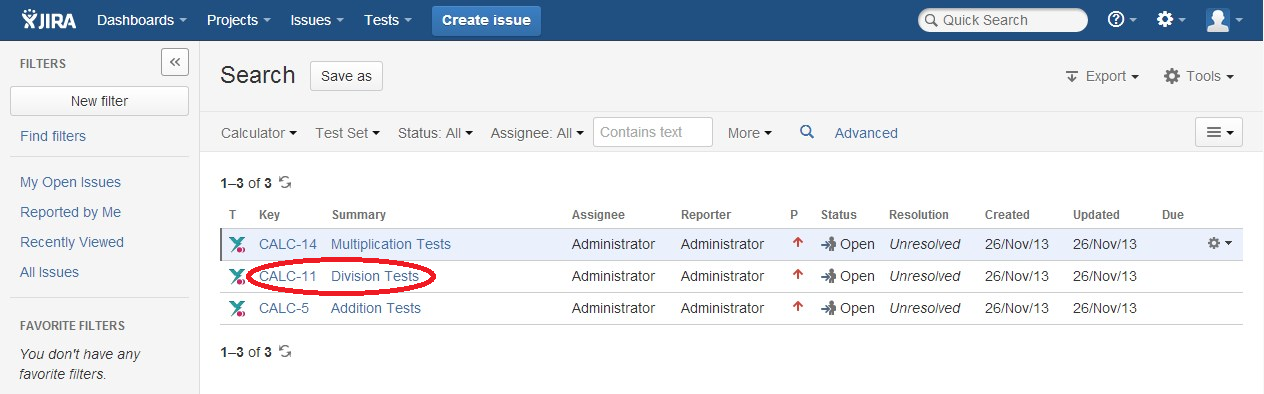Open the Export dropdown
Screen dimensions: 1264x394
pyautogui.click(x=1102, y=76)
